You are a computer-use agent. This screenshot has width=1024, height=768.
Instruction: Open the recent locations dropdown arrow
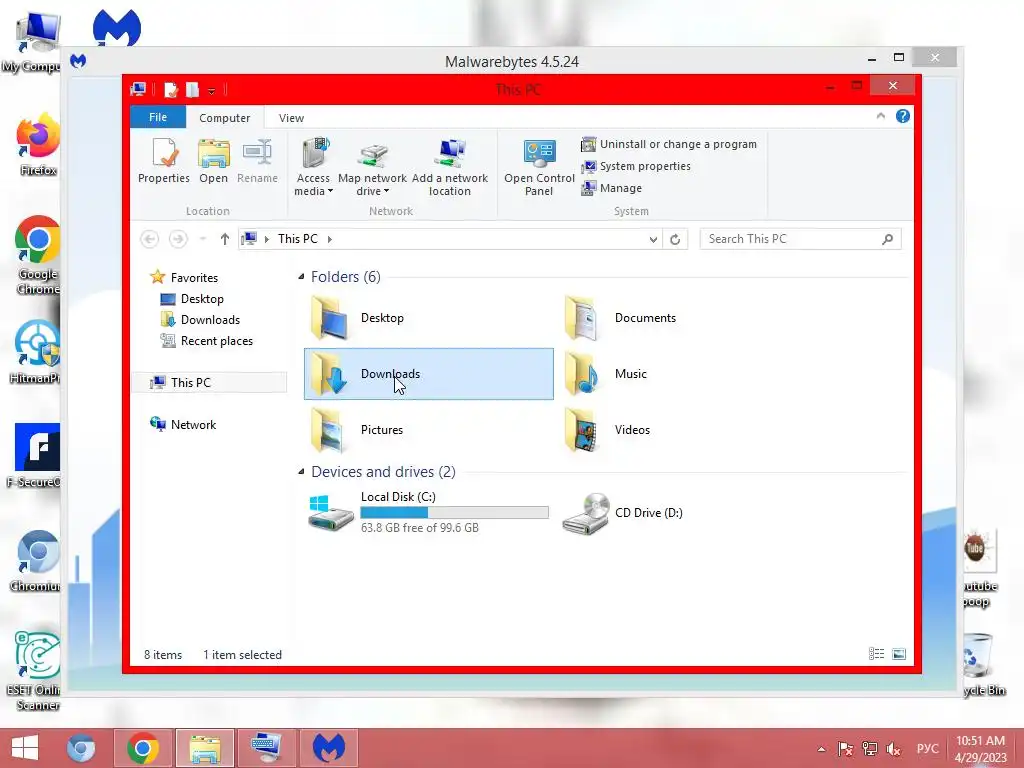pyautogui.click(x=203, y=239)
